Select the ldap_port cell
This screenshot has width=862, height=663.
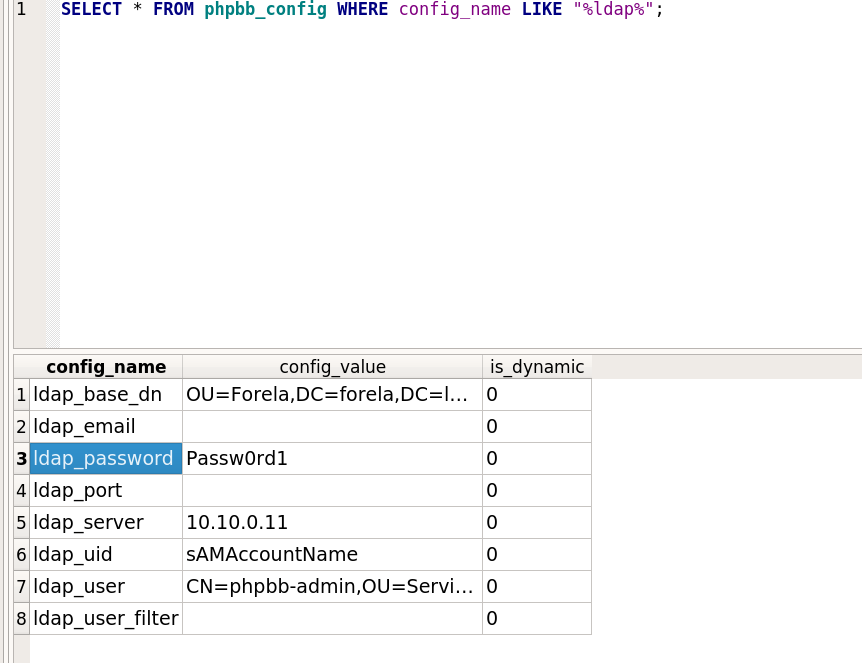106,490
